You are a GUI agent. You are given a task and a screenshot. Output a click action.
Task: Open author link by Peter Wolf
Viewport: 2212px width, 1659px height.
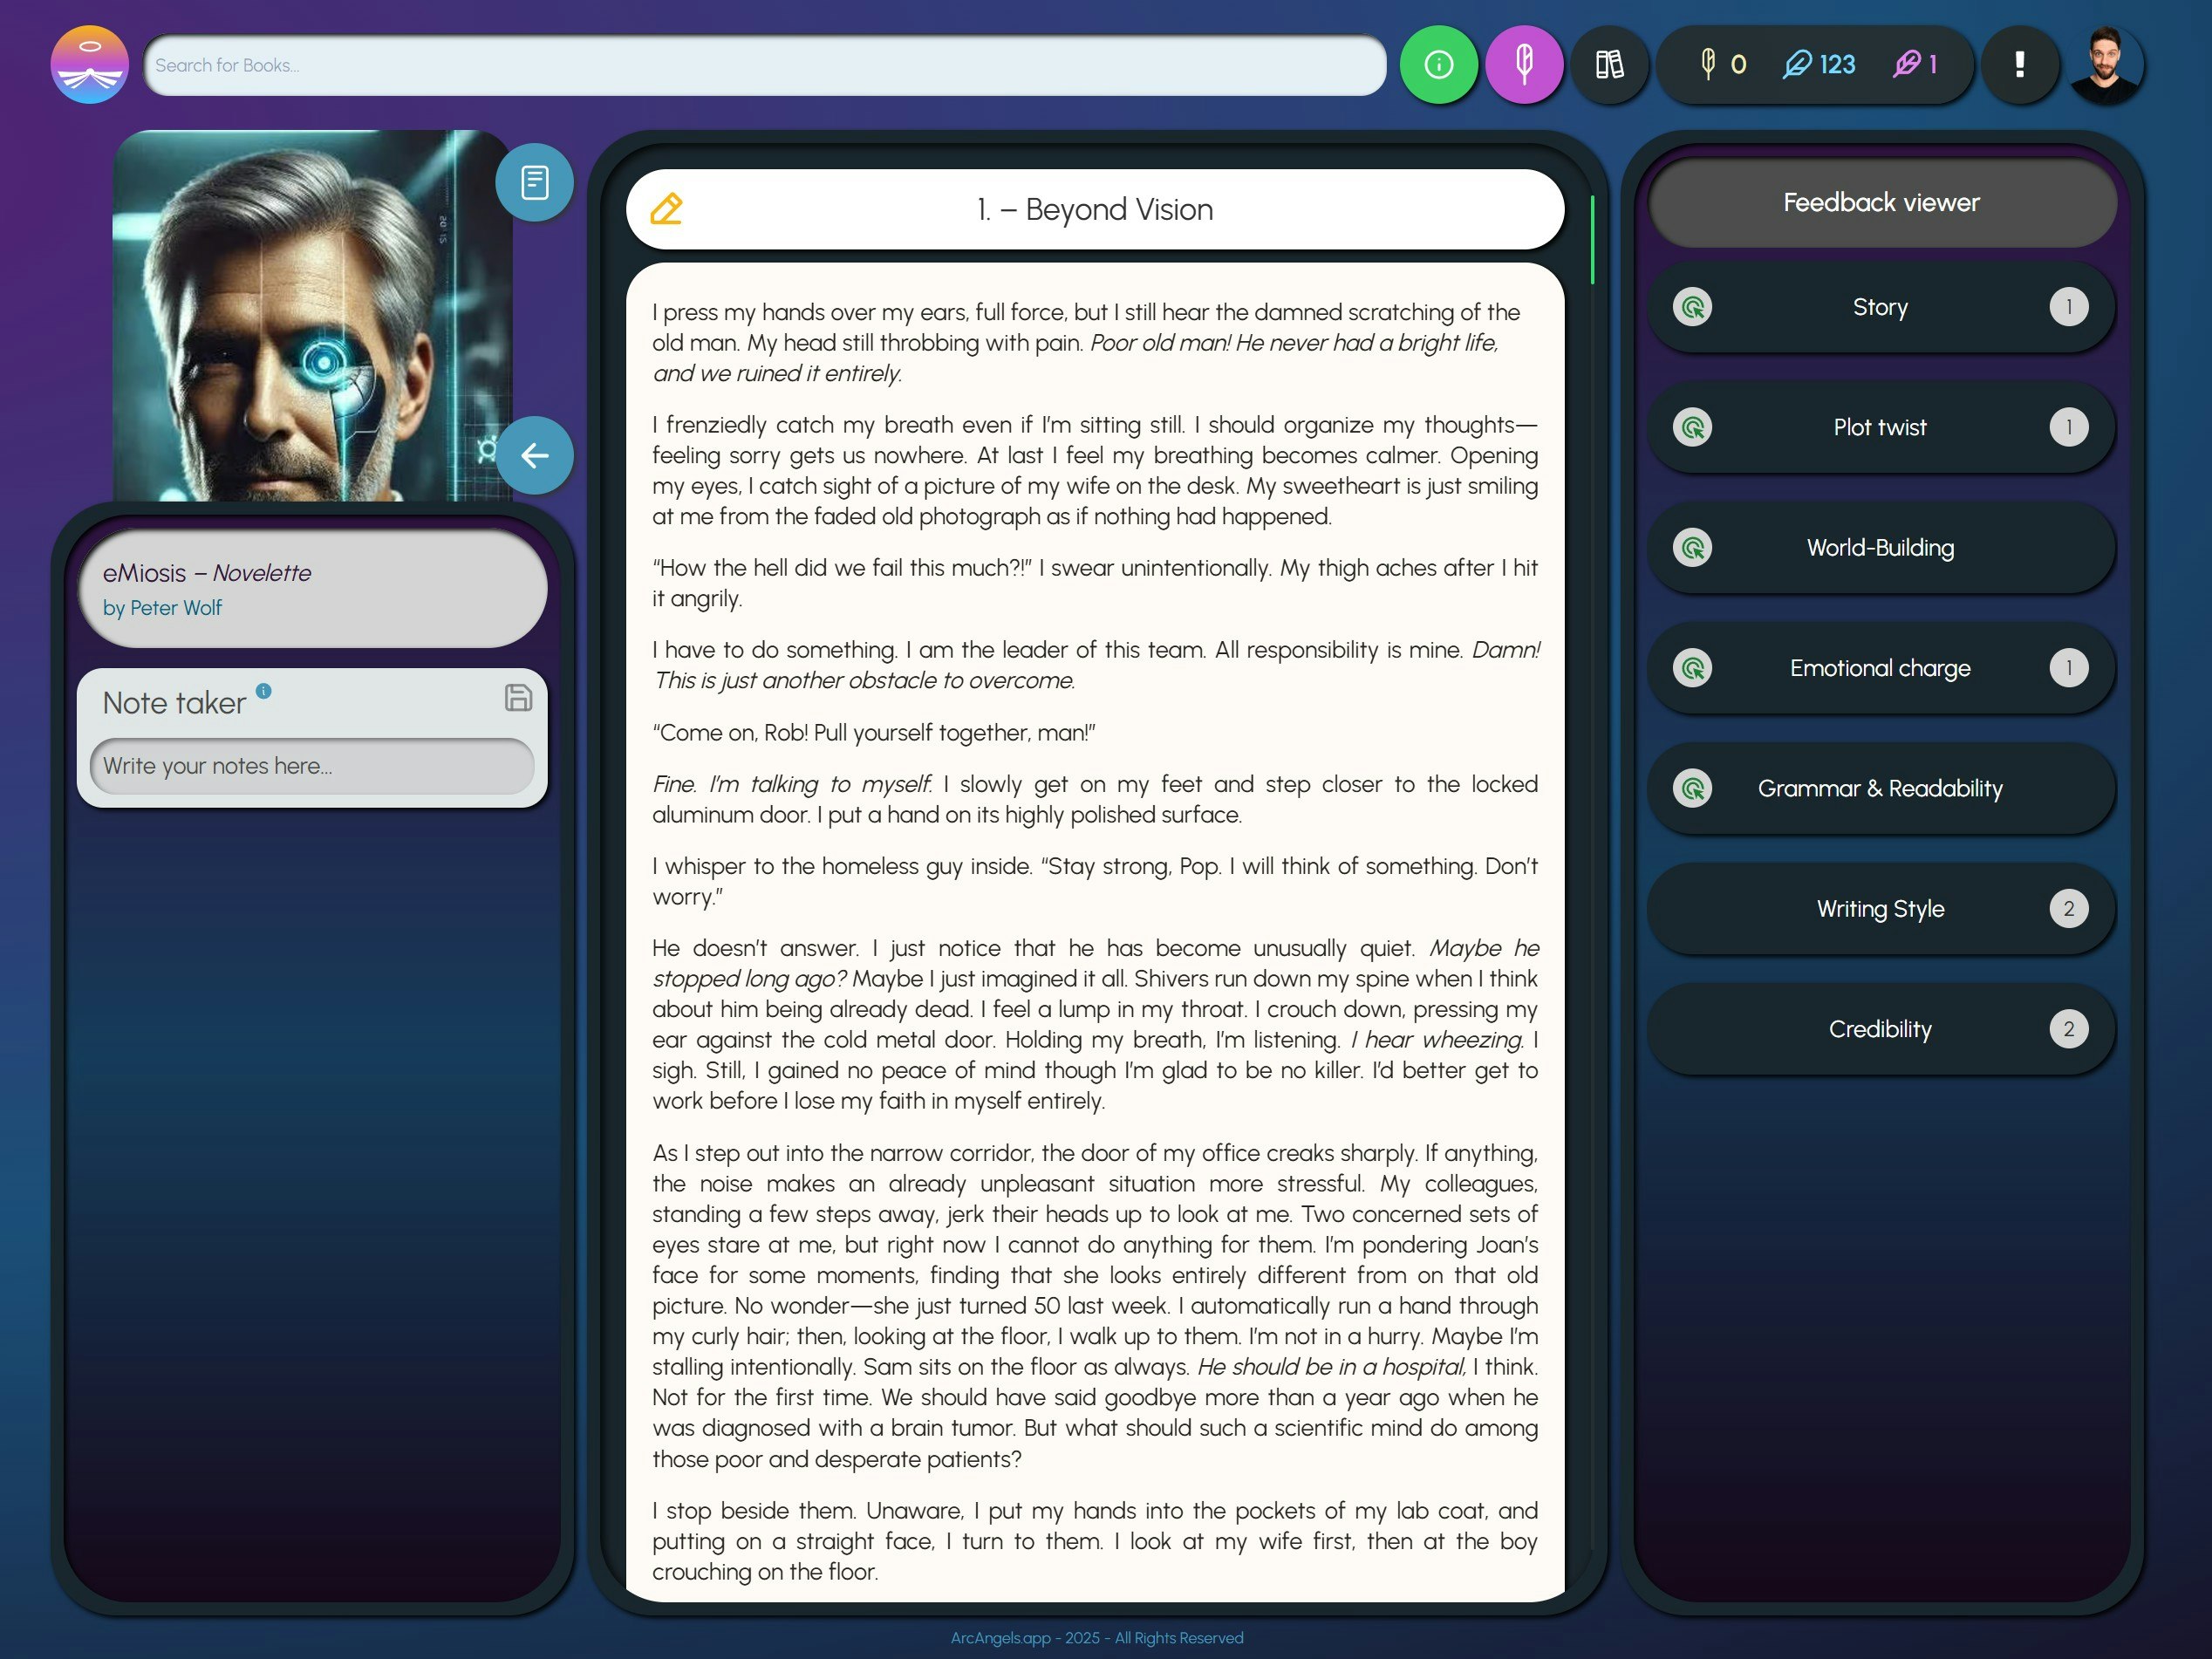[x=162, y=608]
